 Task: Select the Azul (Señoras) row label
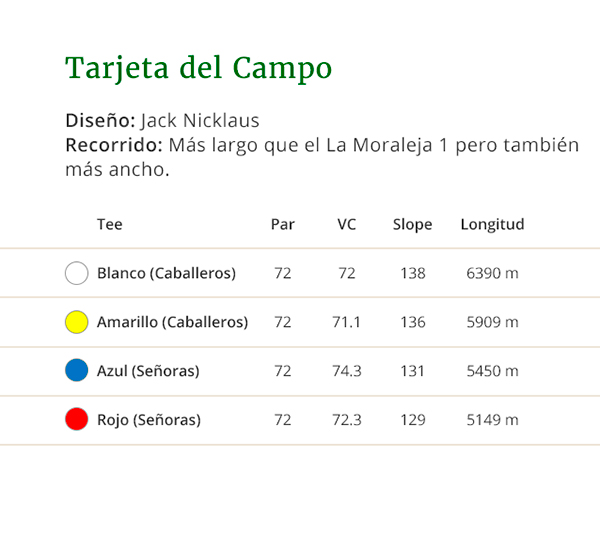click(148, 371)
